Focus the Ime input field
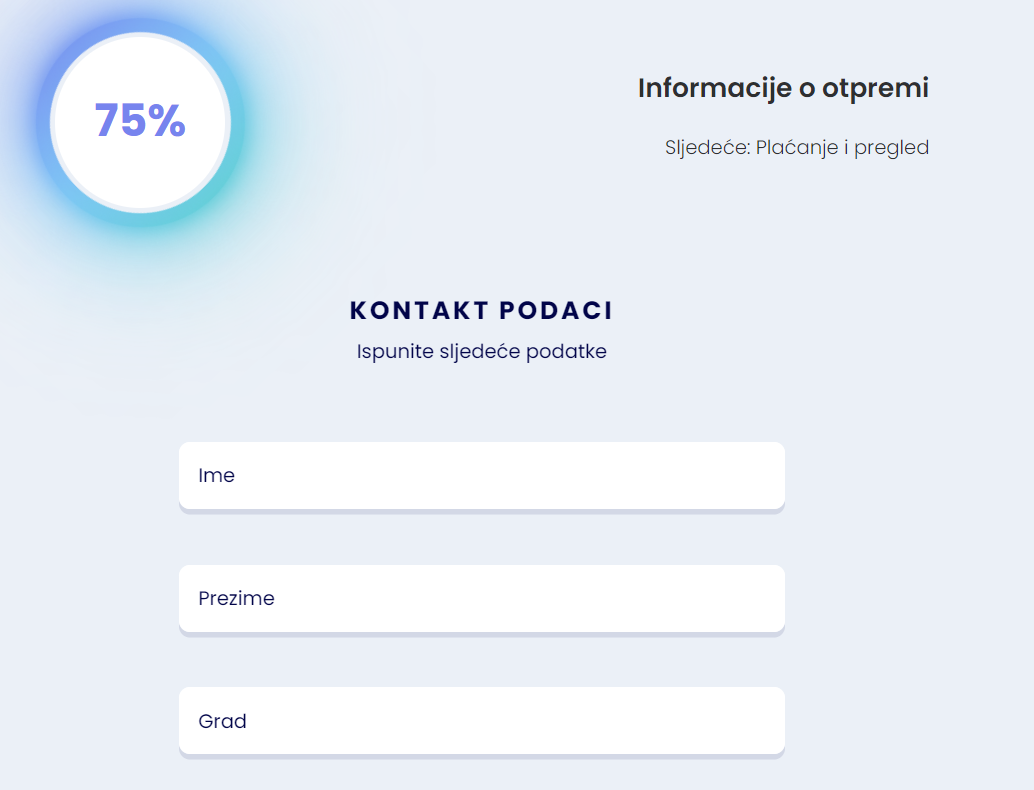 click(x=481, y=476)
